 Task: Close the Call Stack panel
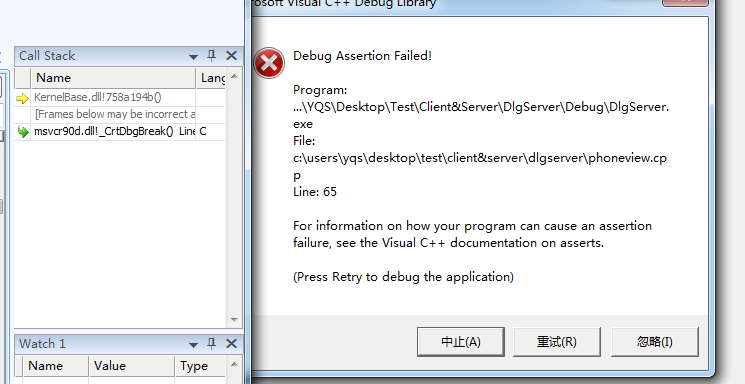click(x=231, y=56)
